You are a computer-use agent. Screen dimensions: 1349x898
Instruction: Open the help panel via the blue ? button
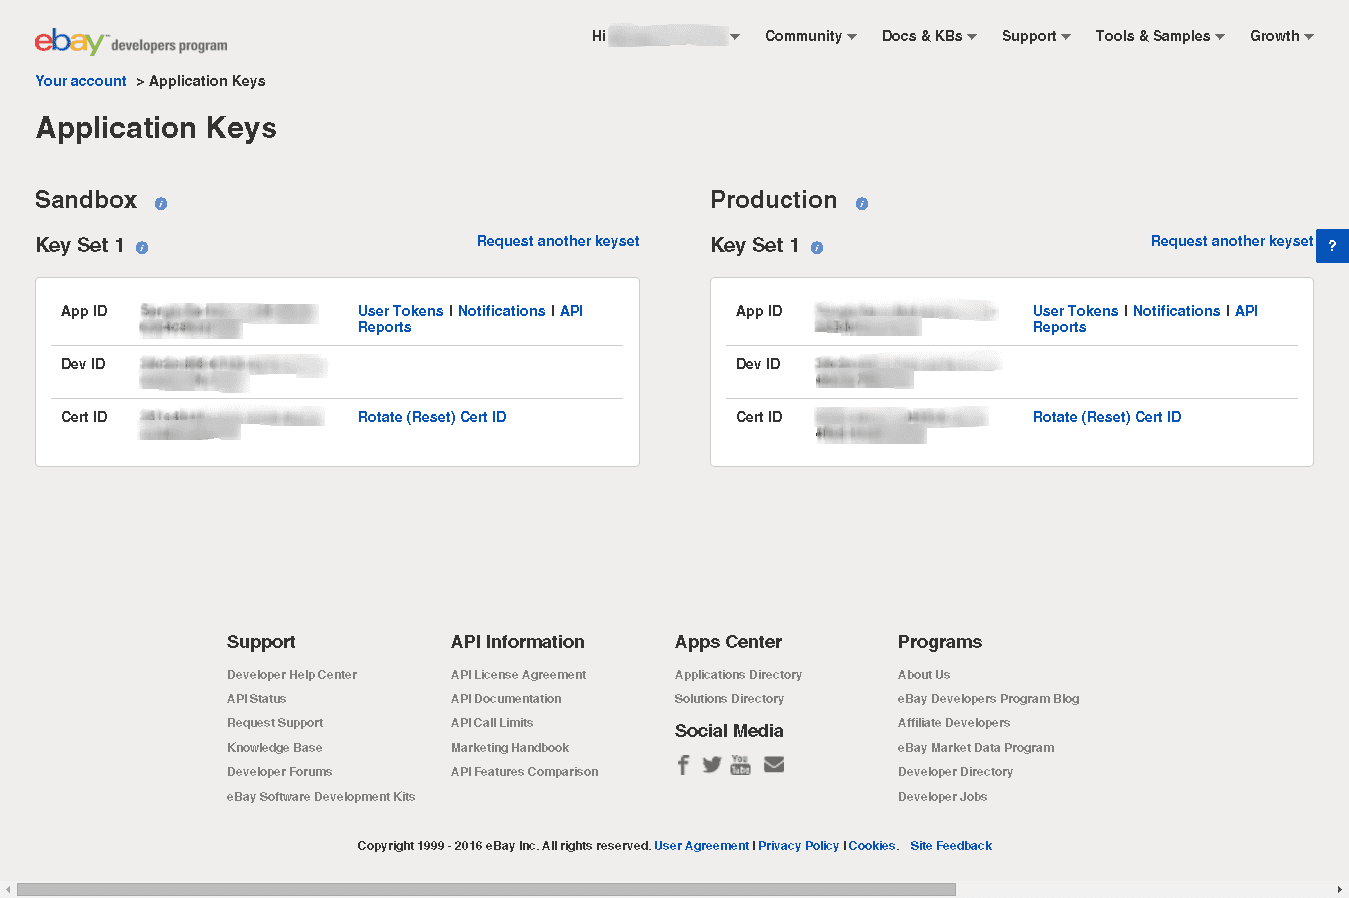pyautogui.click(x=1332, y=246)
